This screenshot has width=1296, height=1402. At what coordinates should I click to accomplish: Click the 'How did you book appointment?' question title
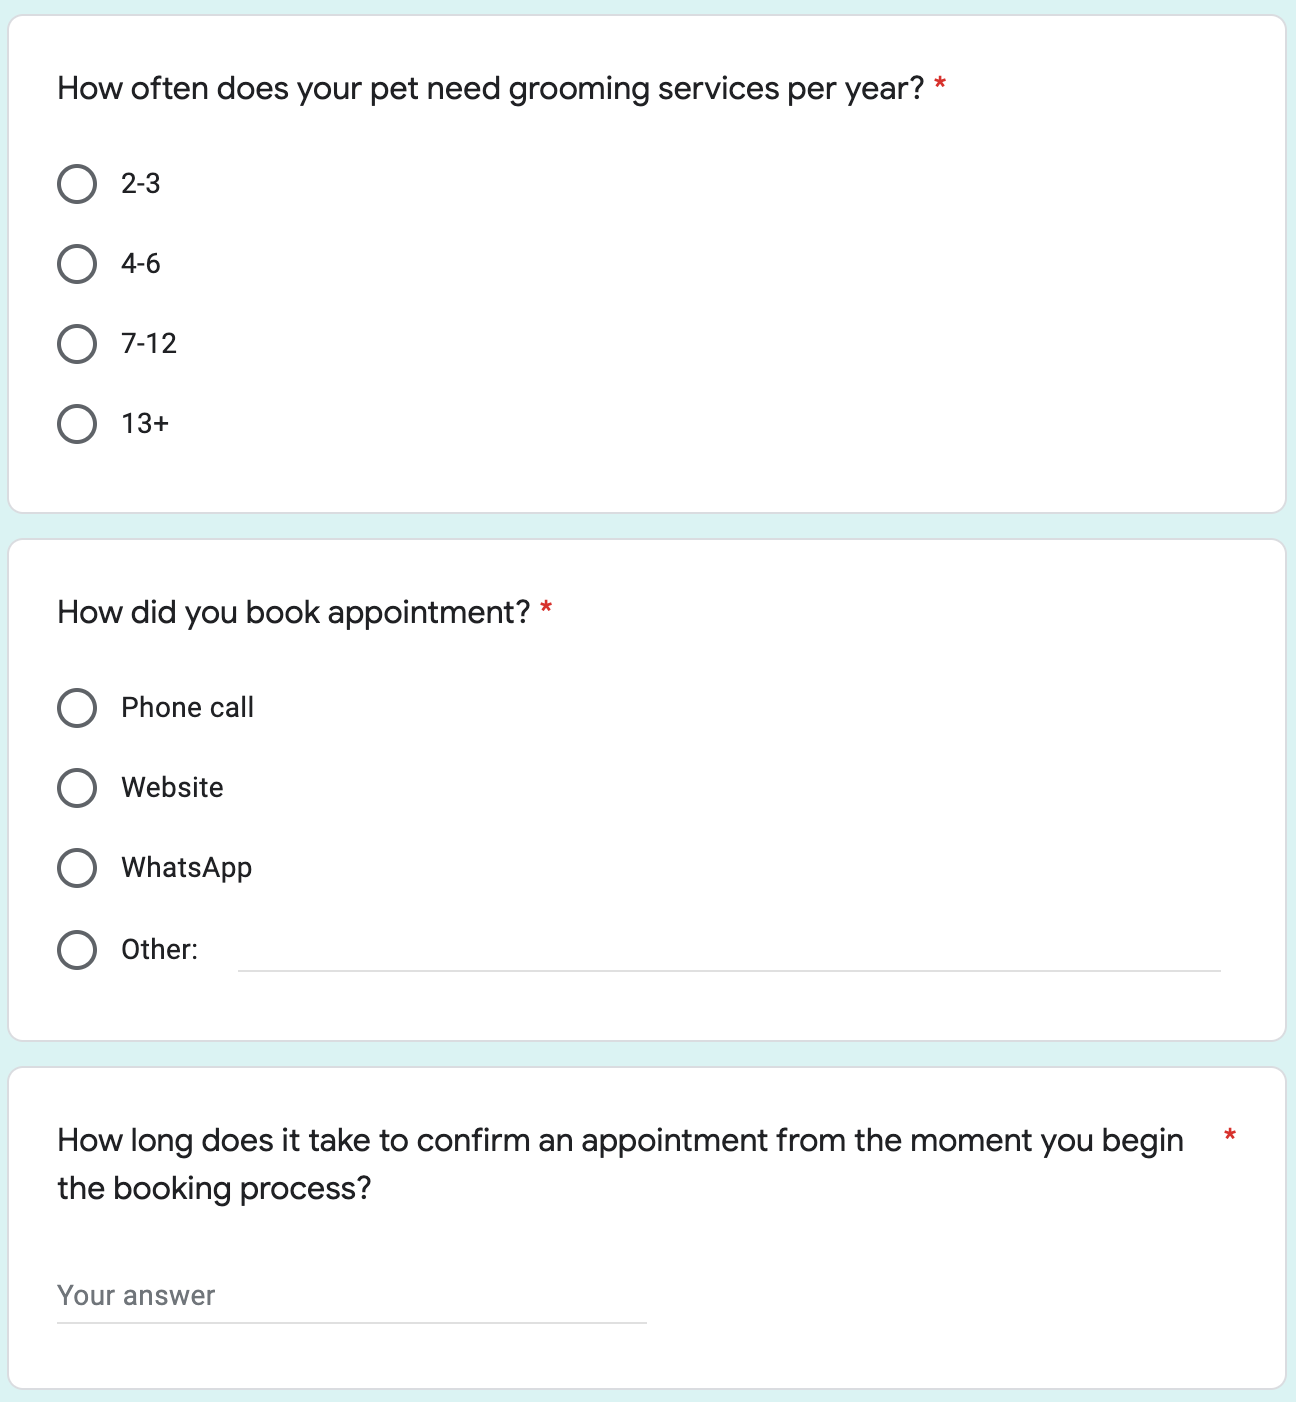[x=294, y=612]
